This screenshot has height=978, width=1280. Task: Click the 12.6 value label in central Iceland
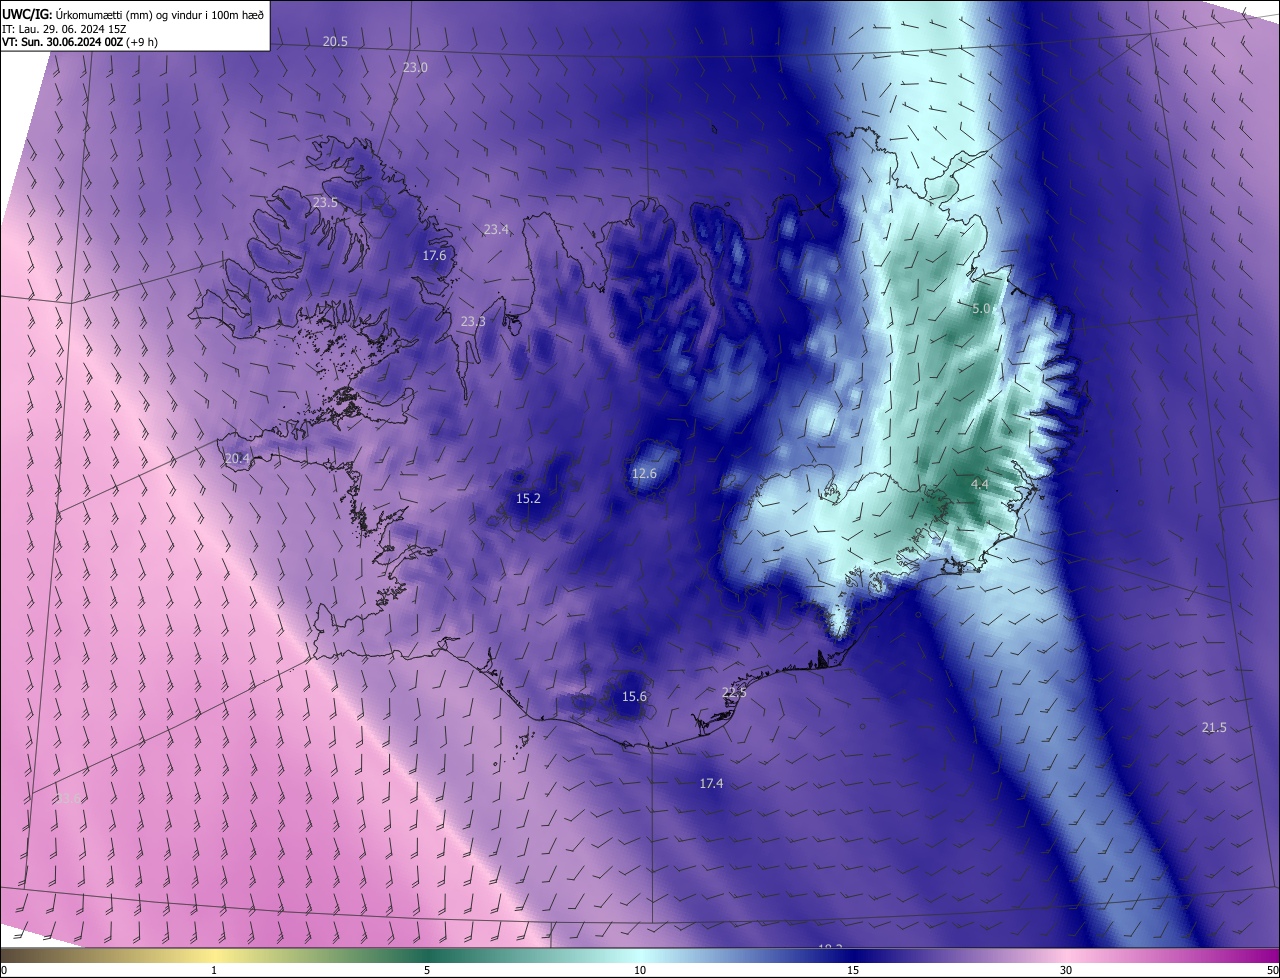coord(644,473)
